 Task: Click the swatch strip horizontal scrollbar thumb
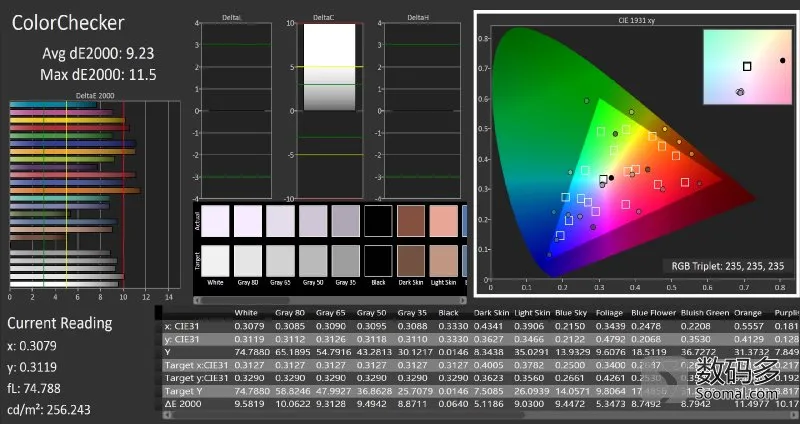(x=244, y=301)
